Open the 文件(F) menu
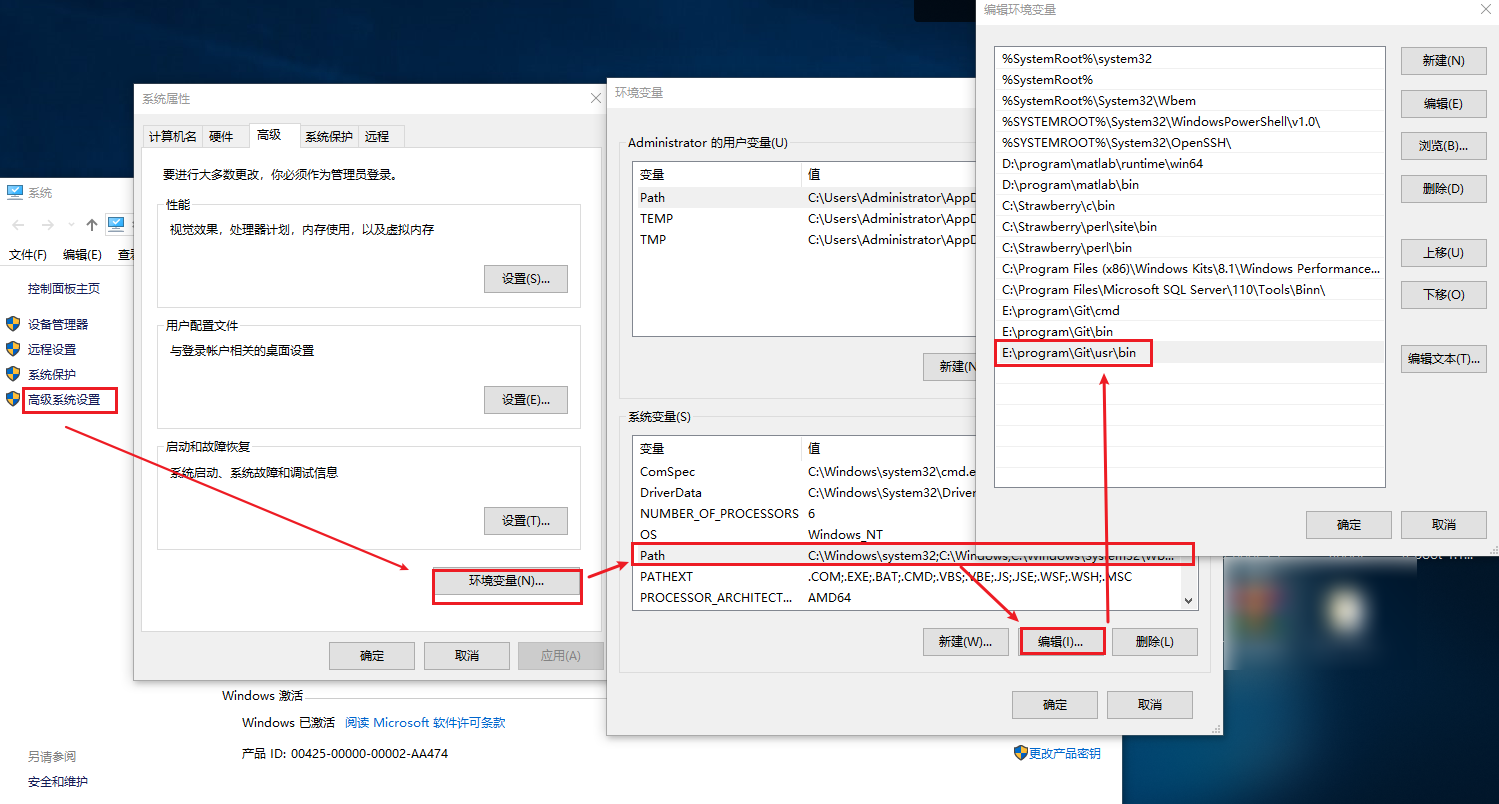The width and height of the screenshot is (1499, 804). pos(28,255)
